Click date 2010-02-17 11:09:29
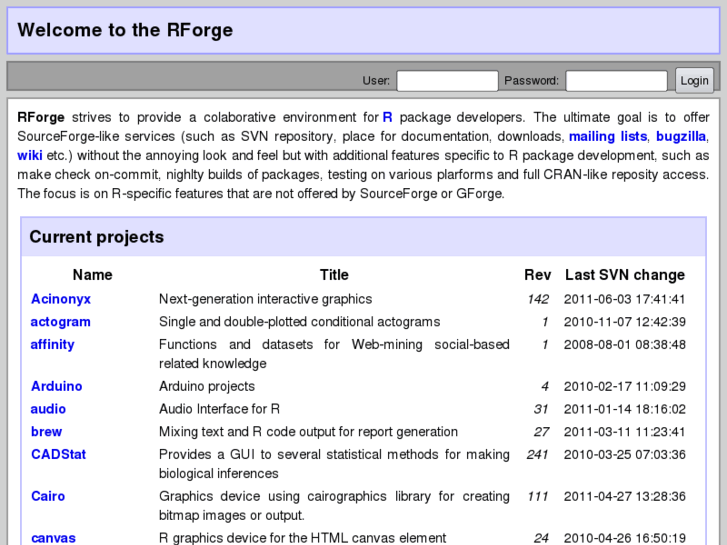 click(x=625, y=386)
